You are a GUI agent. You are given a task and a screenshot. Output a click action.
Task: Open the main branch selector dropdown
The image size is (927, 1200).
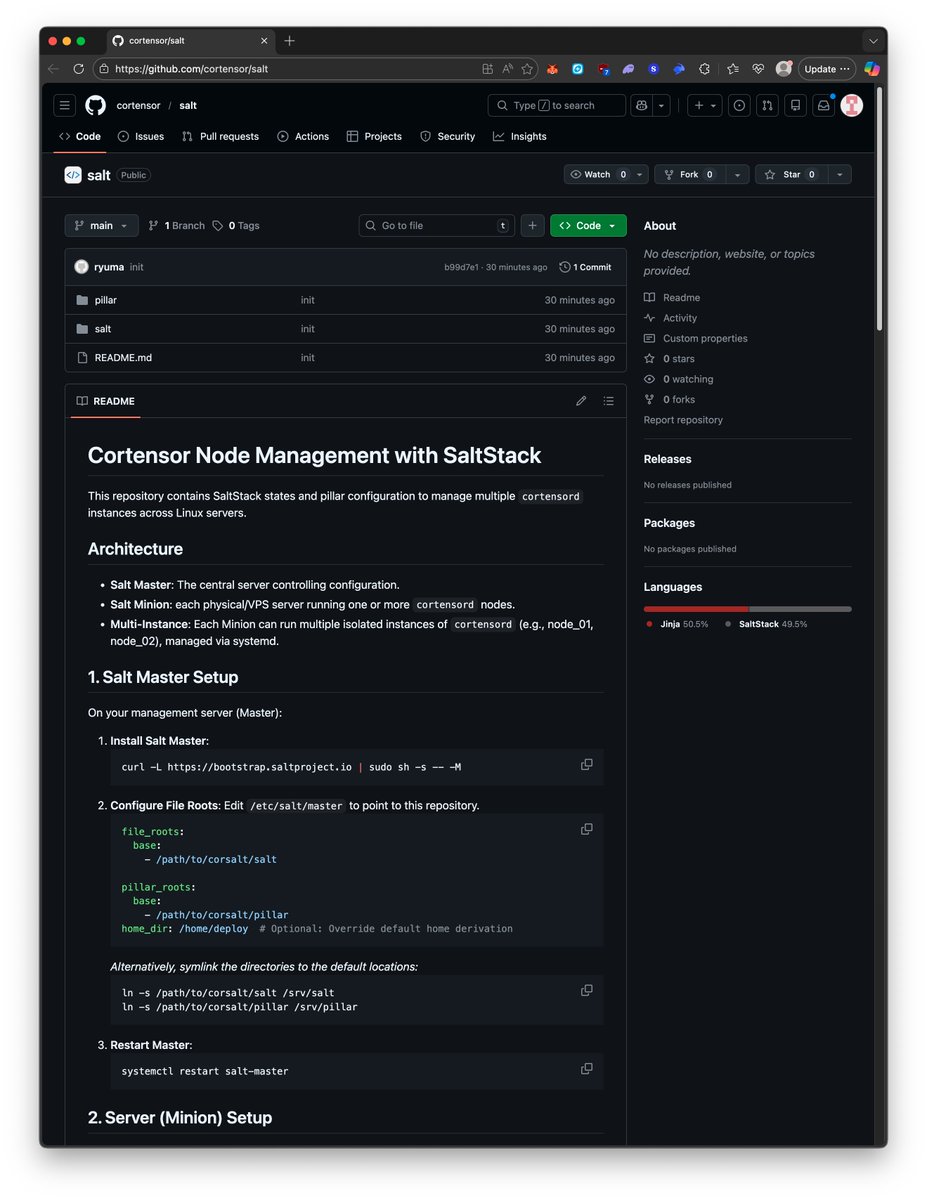coord(101,226)
